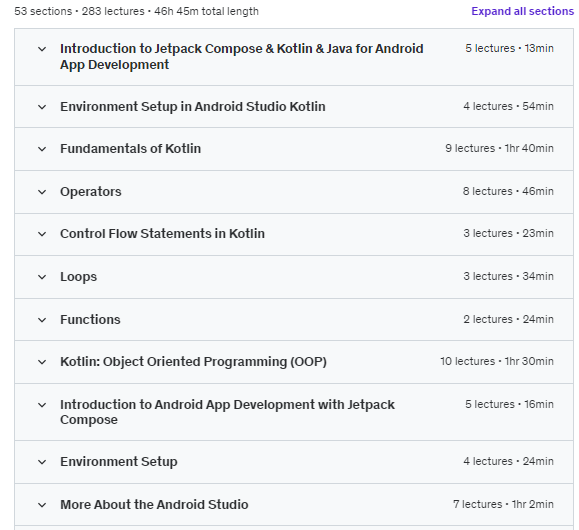
Task: Select the Functions section title
Action: [90, 319]
